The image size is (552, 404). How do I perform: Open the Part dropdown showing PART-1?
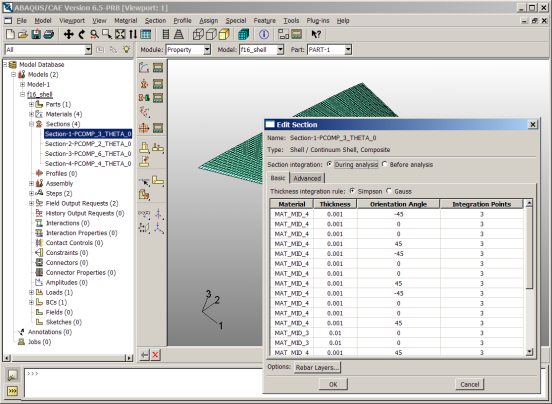pos(348,50)
